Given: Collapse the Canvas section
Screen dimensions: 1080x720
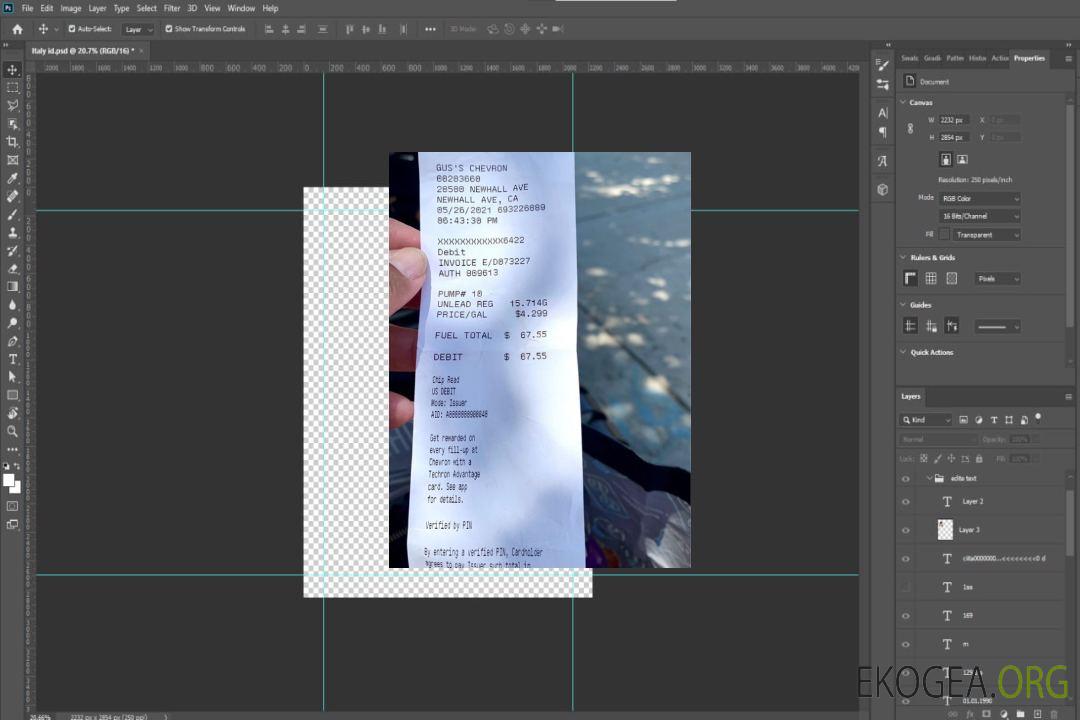Looking at the screenshot, I should coord(904,103).
